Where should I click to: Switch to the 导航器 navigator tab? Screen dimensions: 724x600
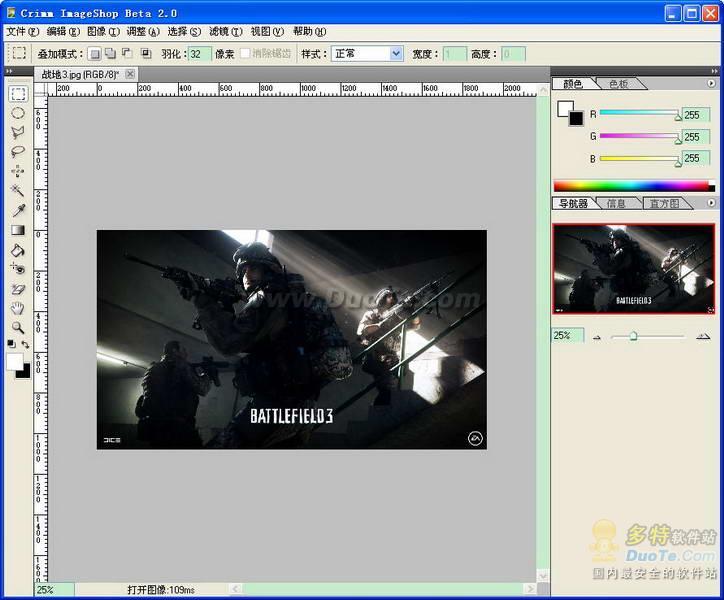573,203
